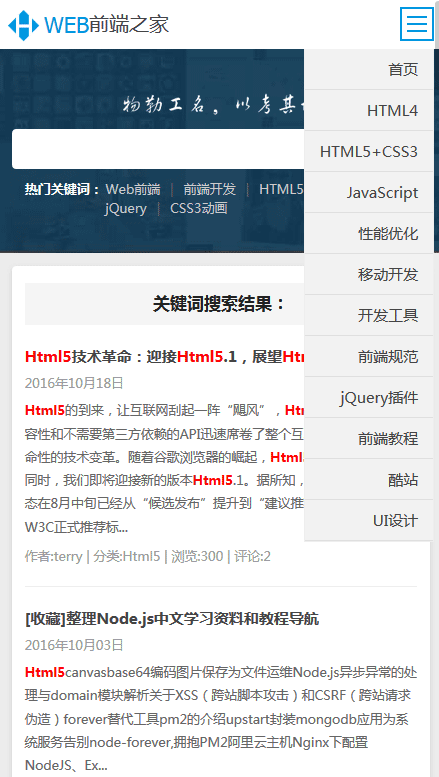
Task: Click the 前端开发 hot keyword link
Action: pyautogui.click(x=210, y=189)
